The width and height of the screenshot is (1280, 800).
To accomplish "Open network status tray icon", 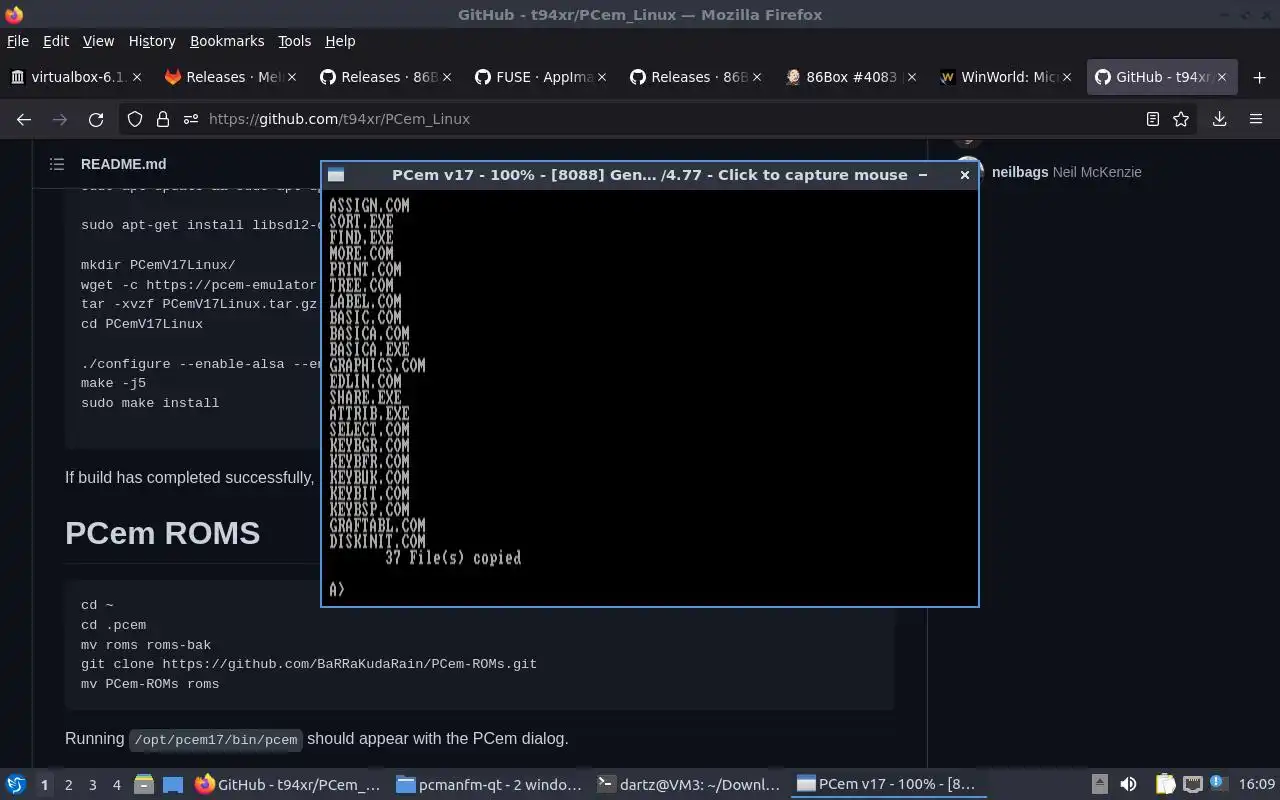I will click(x=1192, y=785).
